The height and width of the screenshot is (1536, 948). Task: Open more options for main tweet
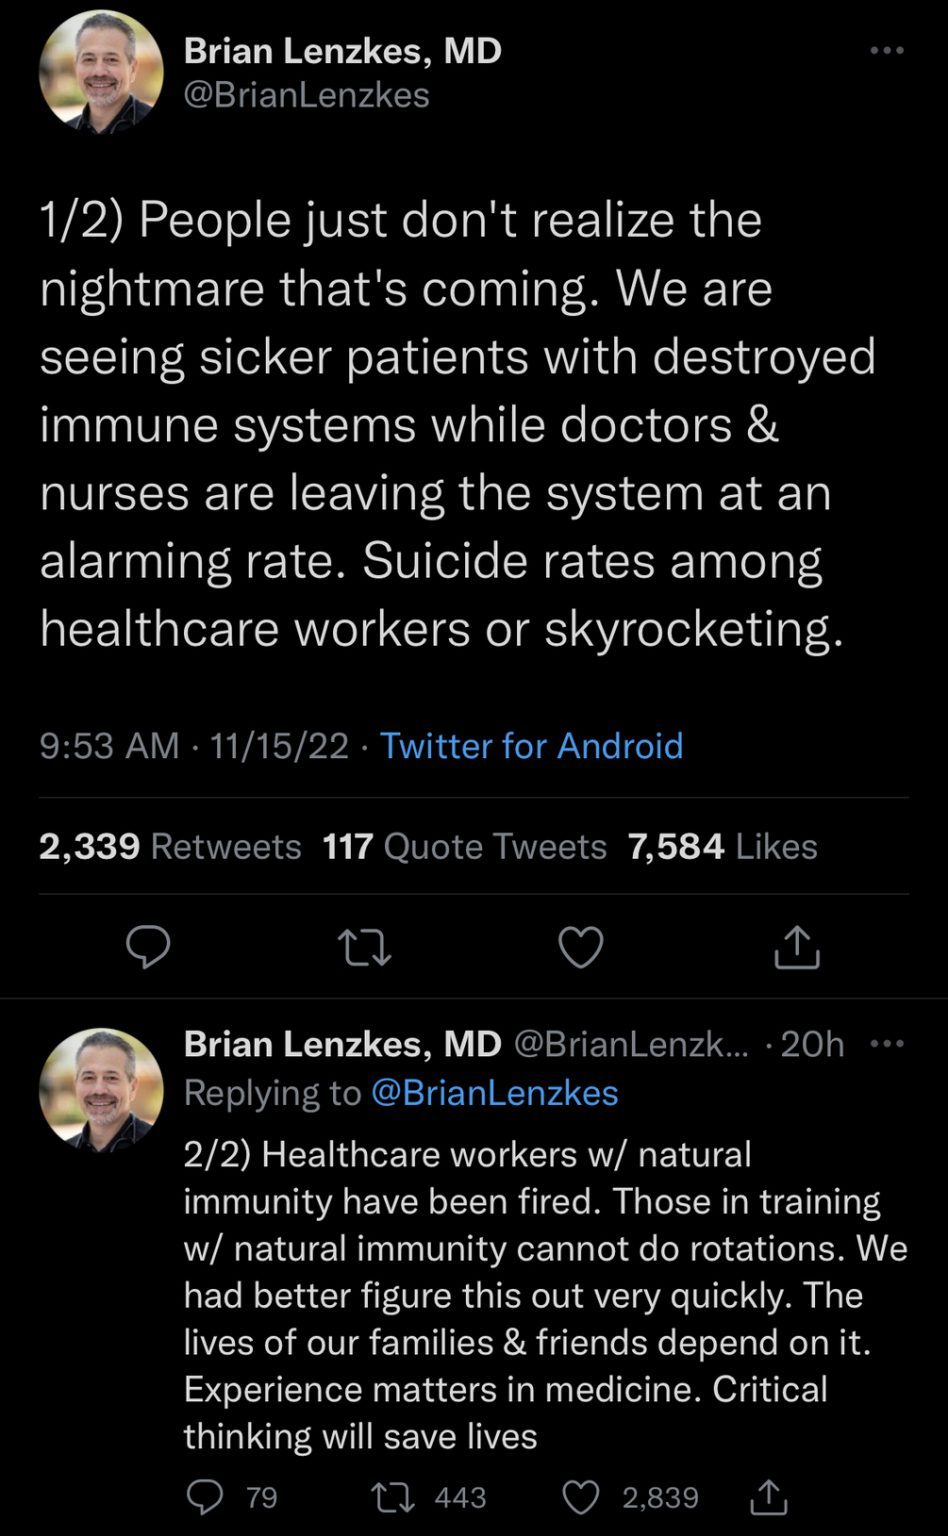[886, 51]
